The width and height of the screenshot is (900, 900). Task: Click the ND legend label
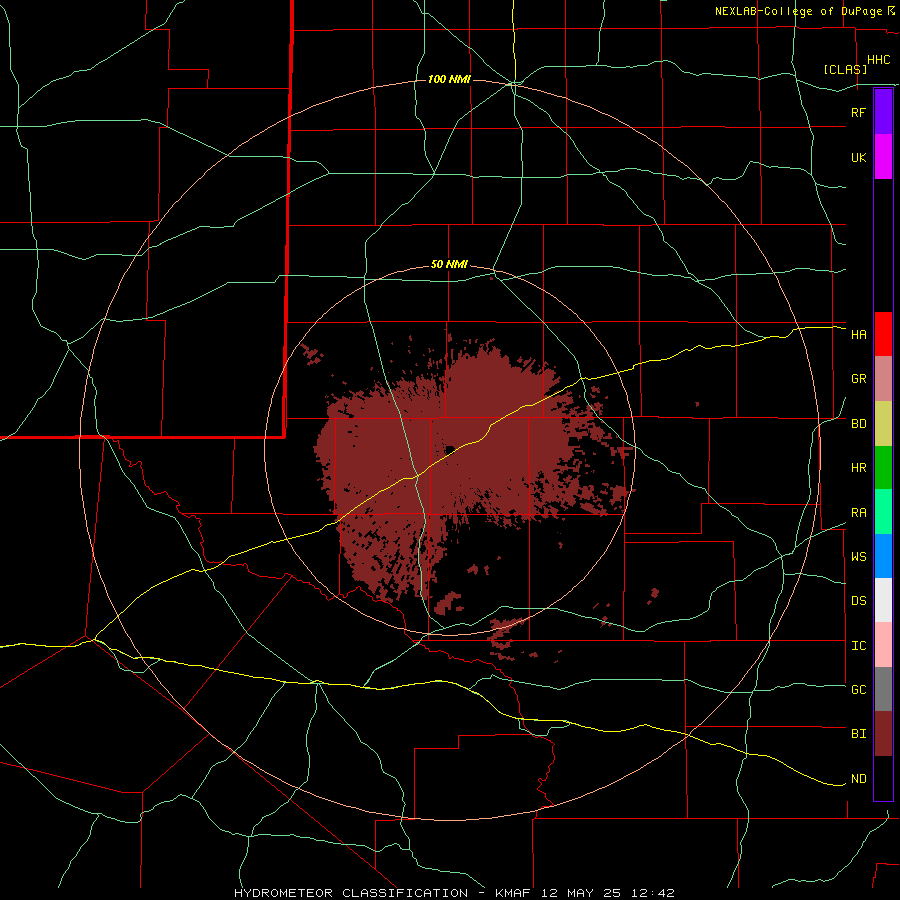[858, 779]
